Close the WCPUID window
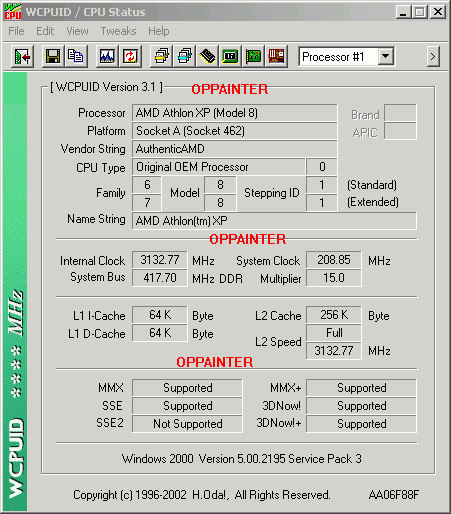 point(438,12)
